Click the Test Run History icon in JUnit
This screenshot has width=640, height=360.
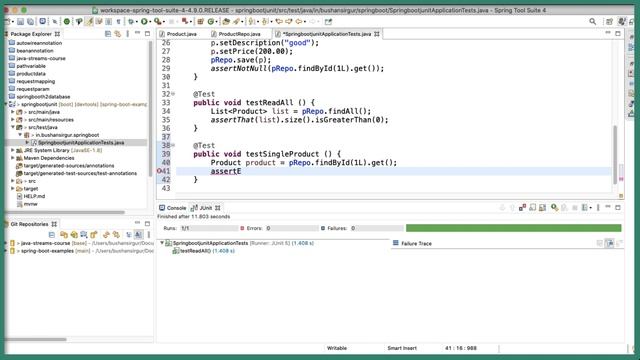tap(585, 207)
